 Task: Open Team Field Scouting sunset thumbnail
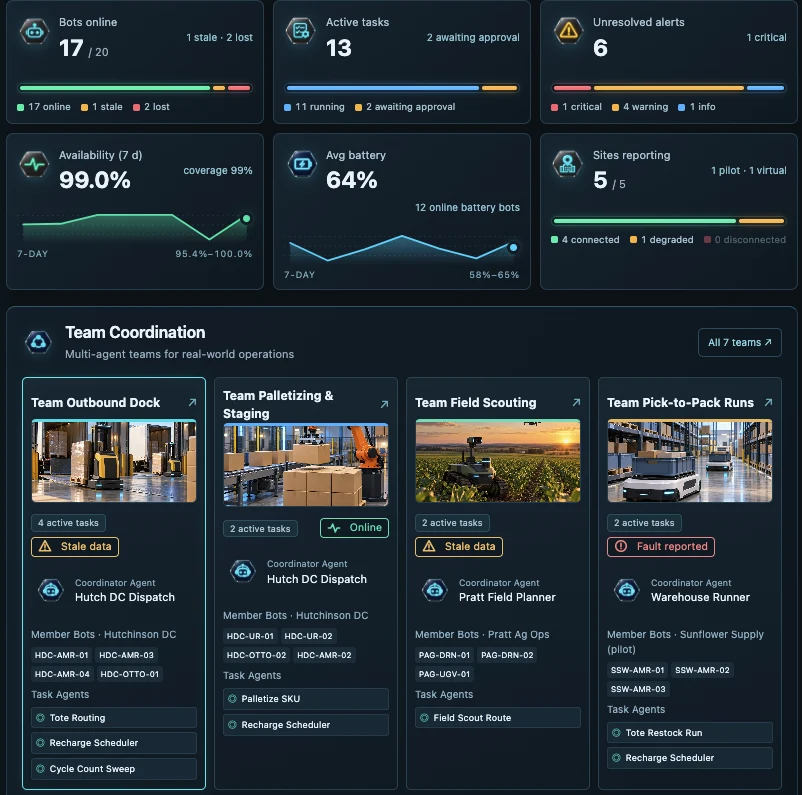498,460
